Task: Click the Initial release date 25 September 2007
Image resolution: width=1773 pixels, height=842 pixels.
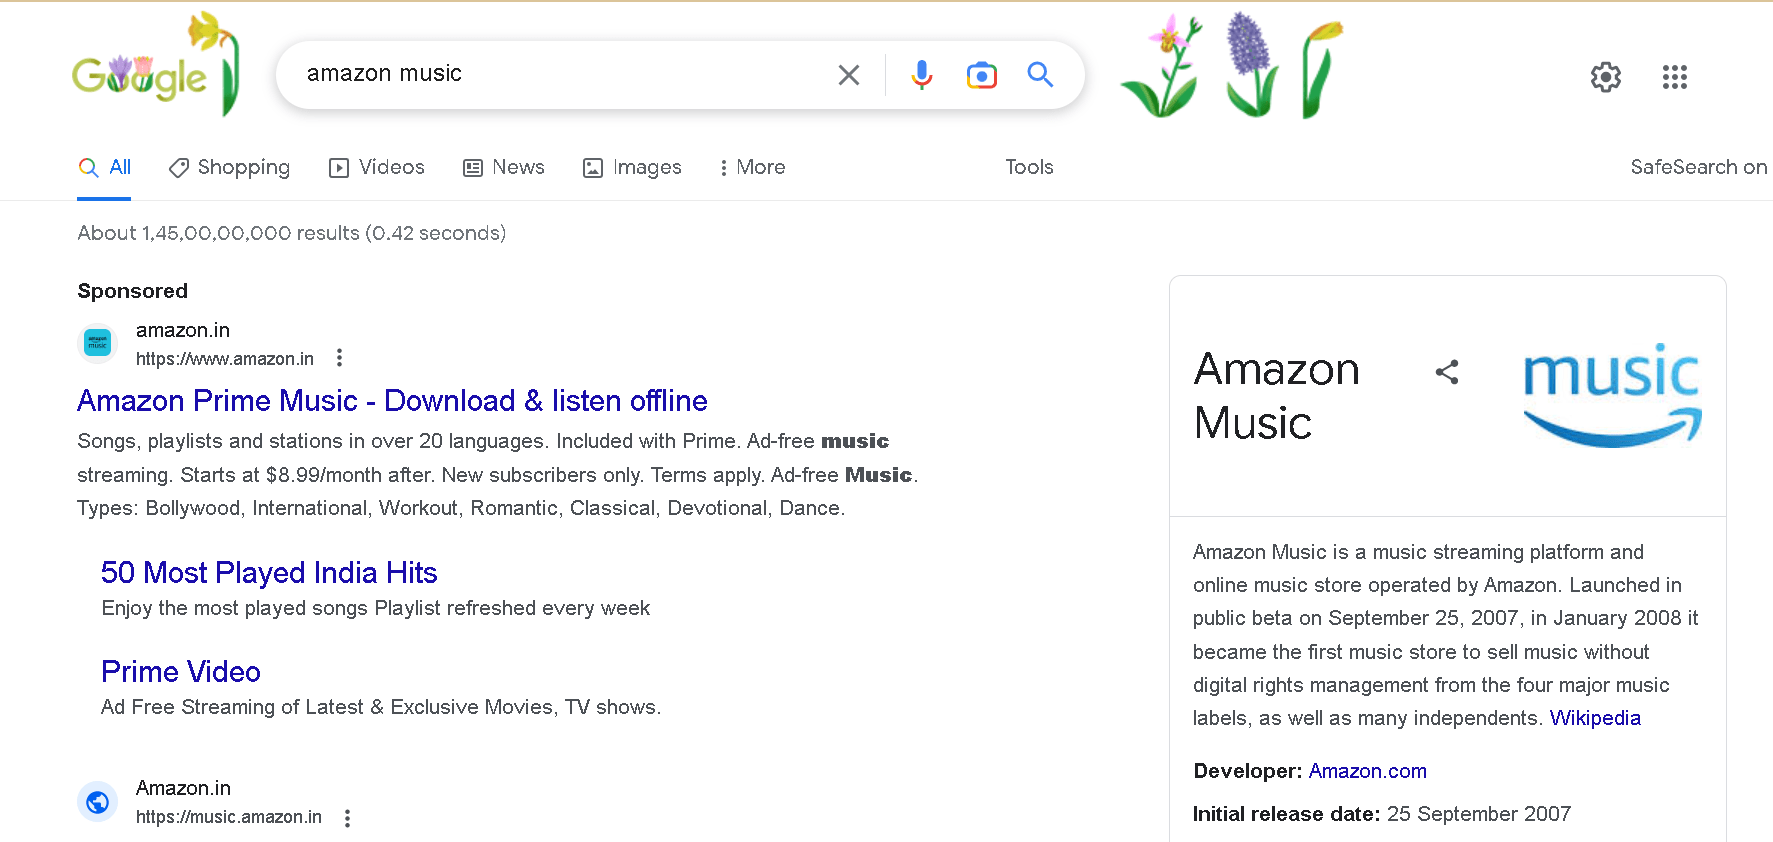Action: [x=1382, y=814]
